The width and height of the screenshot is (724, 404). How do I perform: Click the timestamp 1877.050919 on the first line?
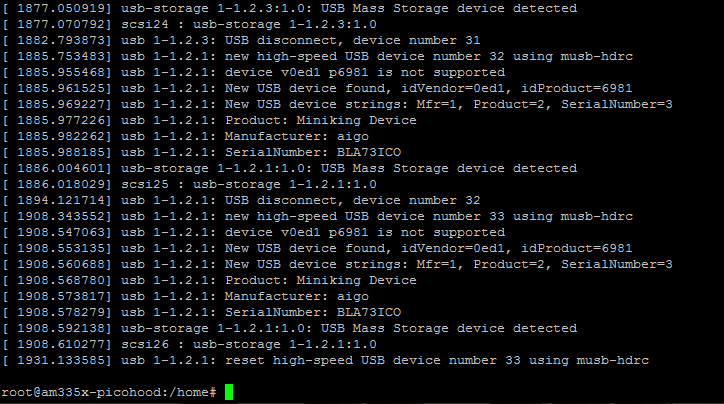[60, 8]
